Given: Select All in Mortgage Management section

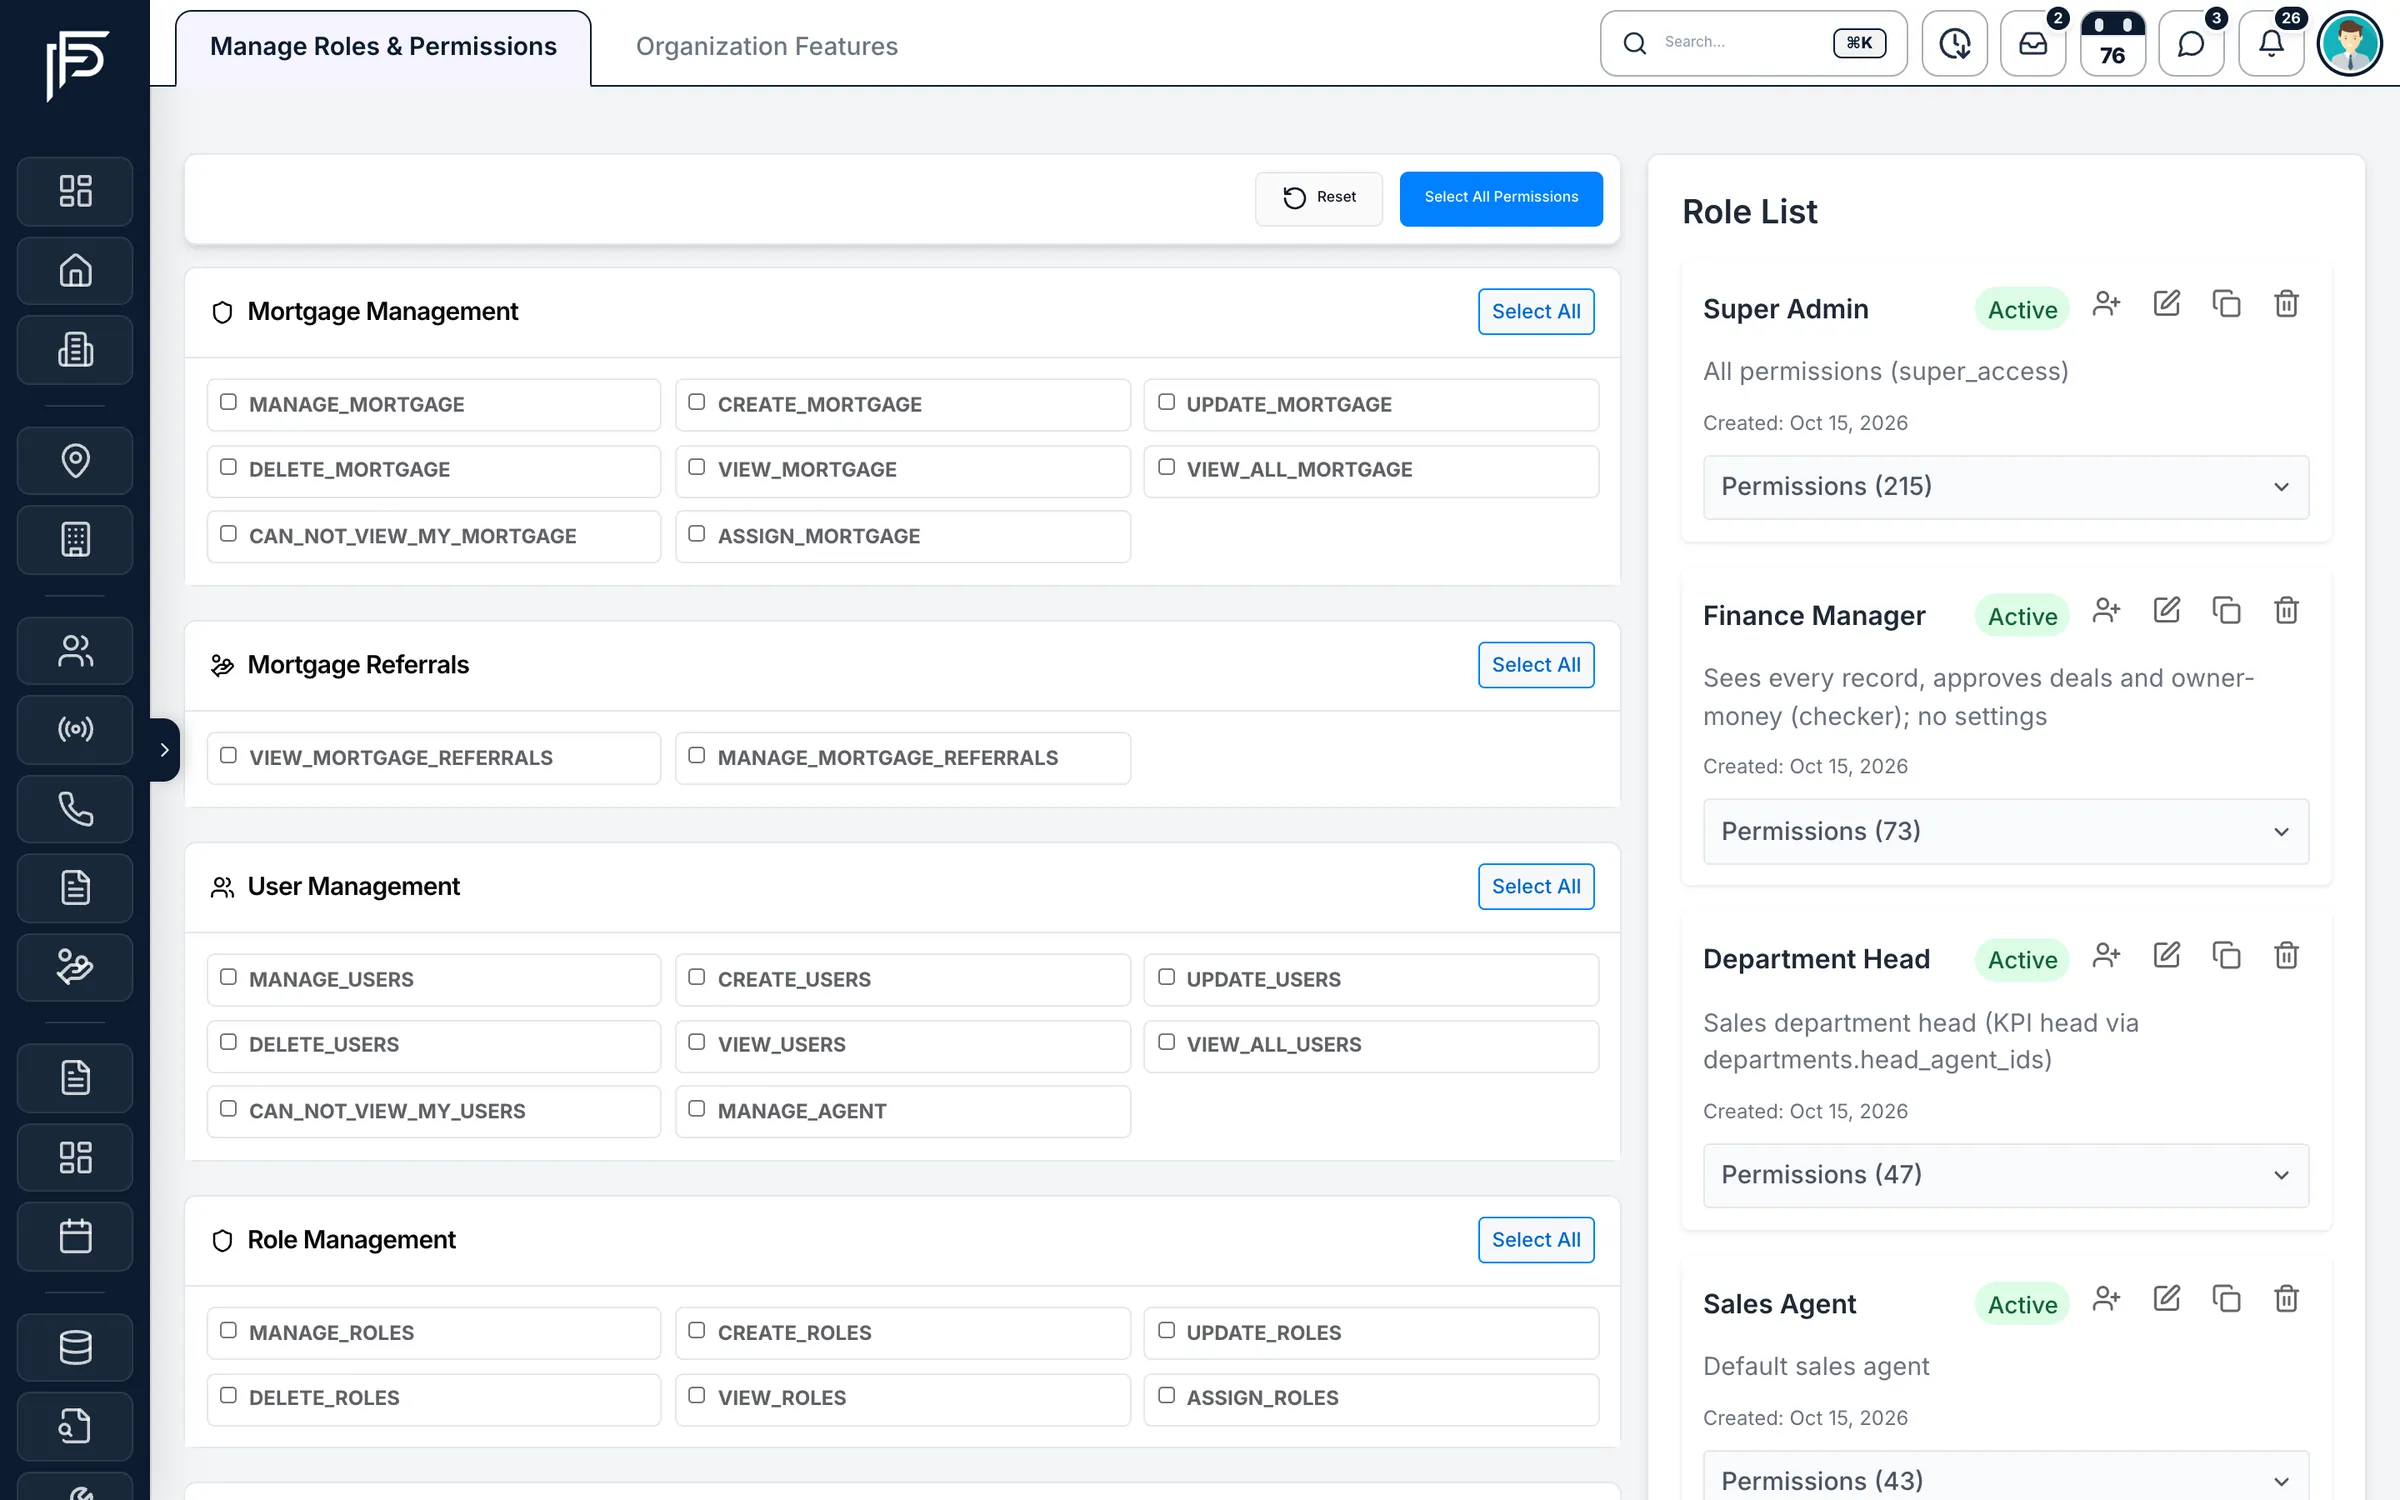Looking at the screenshot, I should pyautogui.click(x=1536, y=311).
